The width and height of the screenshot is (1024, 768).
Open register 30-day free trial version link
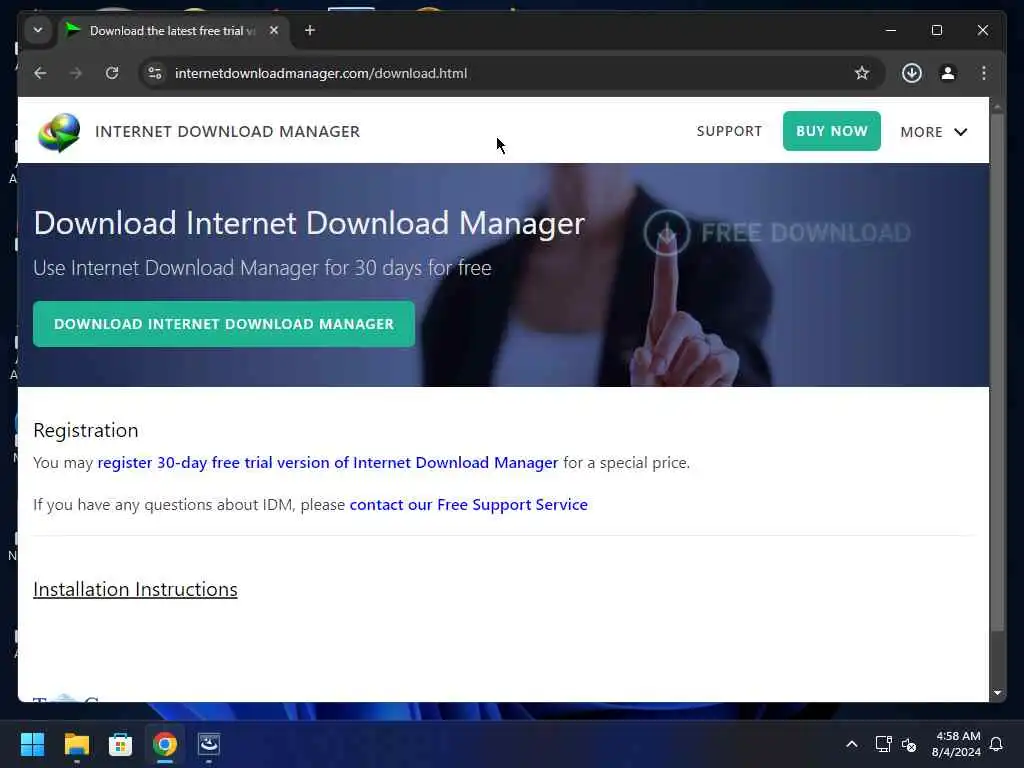(328, 462)
